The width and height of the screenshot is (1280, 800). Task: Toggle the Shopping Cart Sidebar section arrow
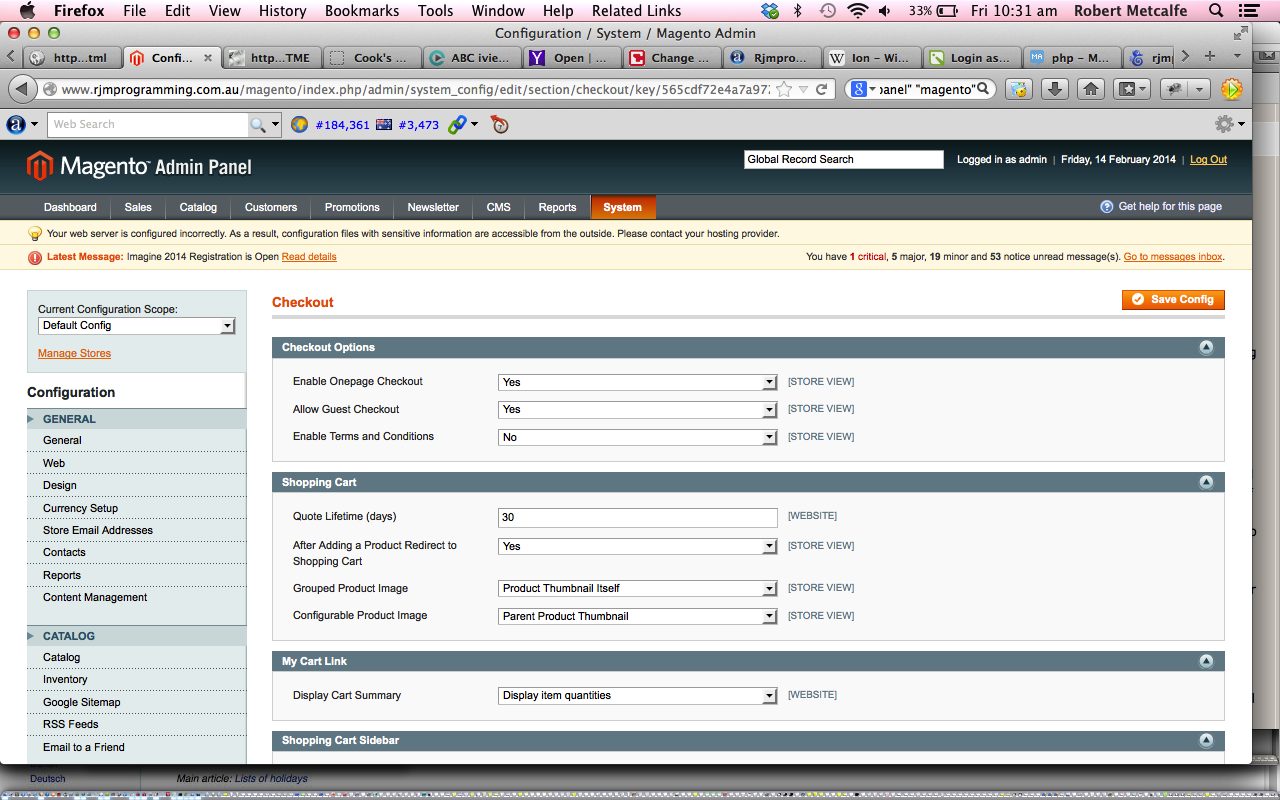click(1206, 741)
